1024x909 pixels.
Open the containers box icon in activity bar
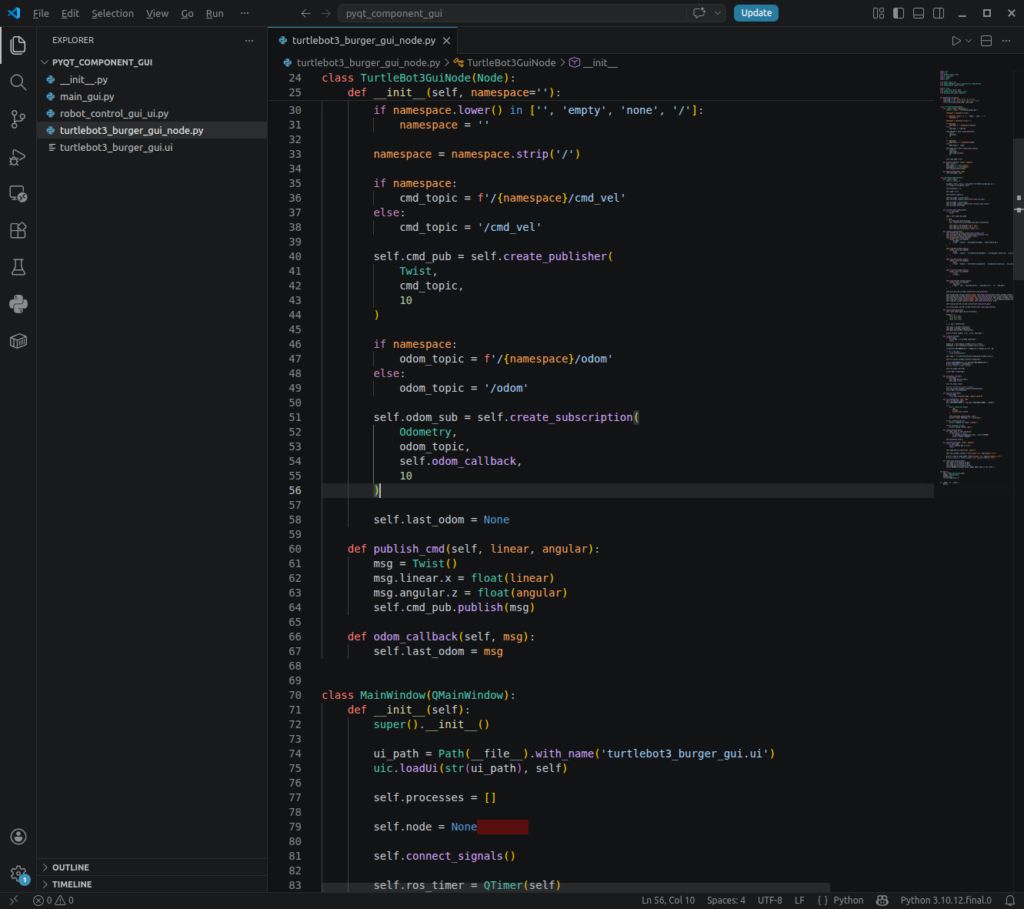coord(18,341)
